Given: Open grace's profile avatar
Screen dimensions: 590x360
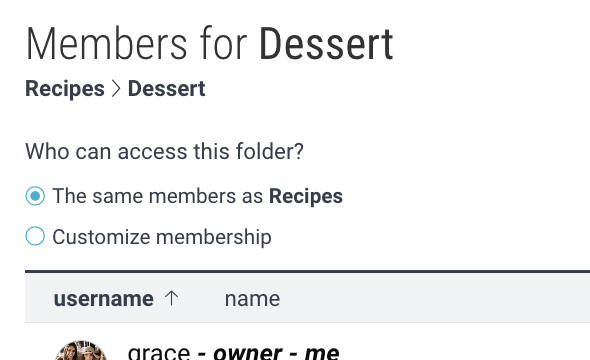Looking at the screenshot, I should click(81, 352).
